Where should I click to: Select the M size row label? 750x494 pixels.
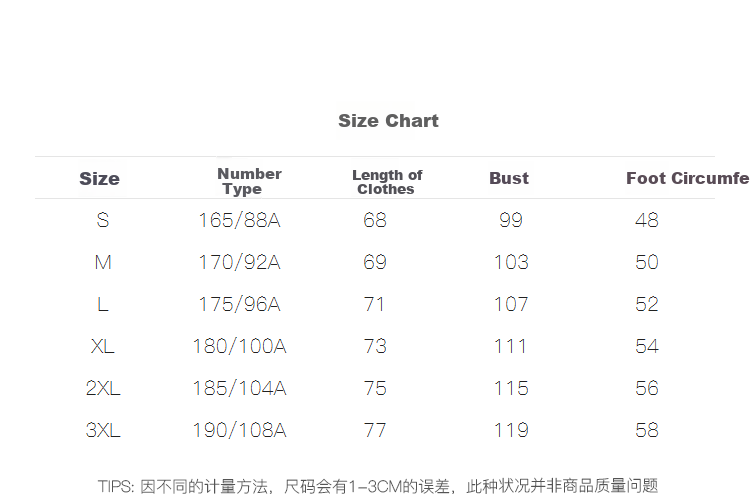click(103, 262)
